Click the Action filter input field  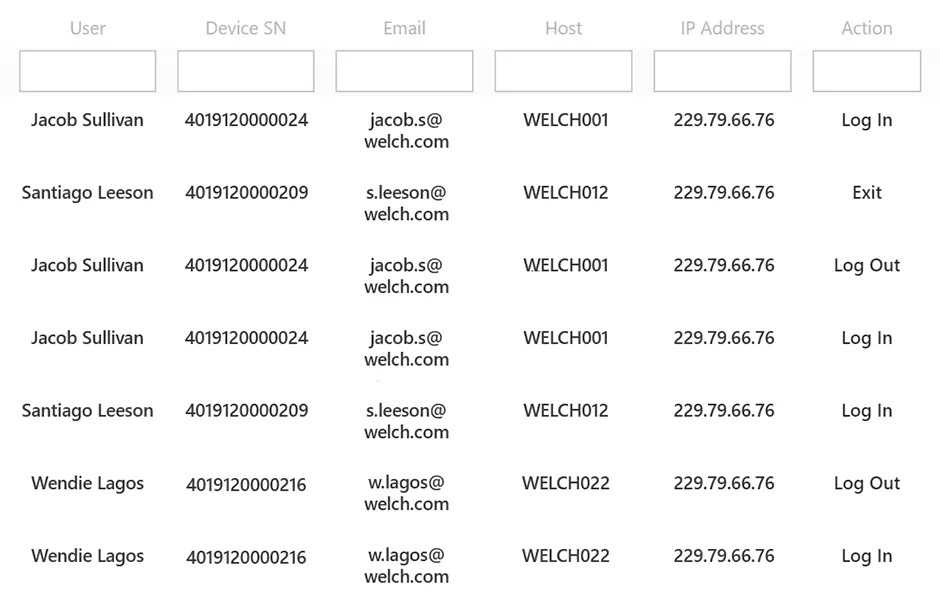866,72
